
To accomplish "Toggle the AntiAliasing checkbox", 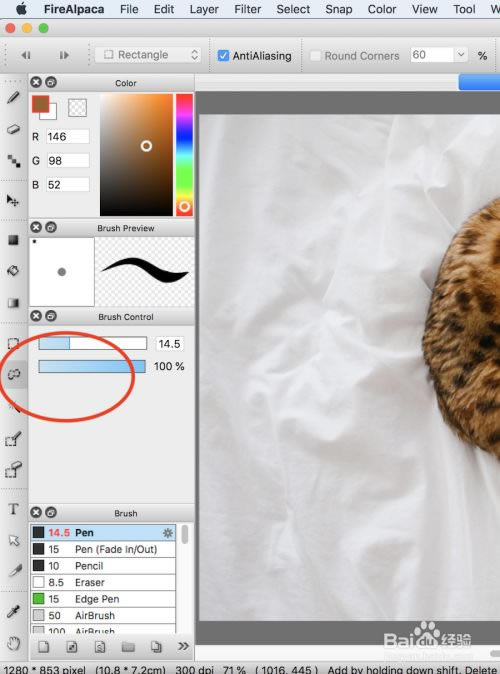I will coord(223,55).
